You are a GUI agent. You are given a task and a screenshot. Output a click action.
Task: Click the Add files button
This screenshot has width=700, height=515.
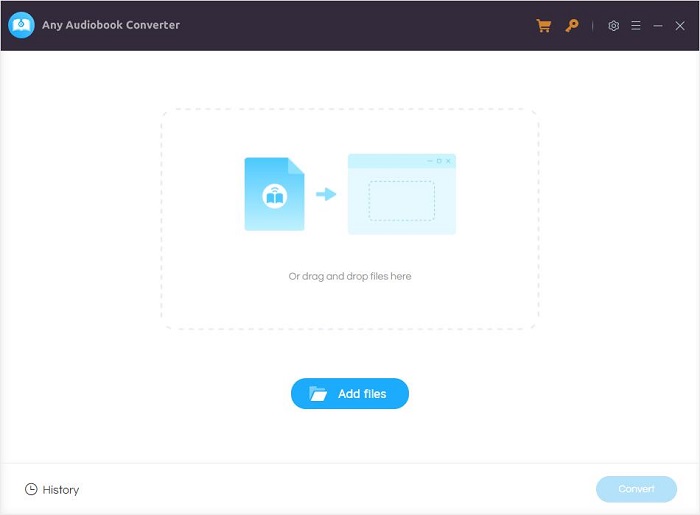350,394
